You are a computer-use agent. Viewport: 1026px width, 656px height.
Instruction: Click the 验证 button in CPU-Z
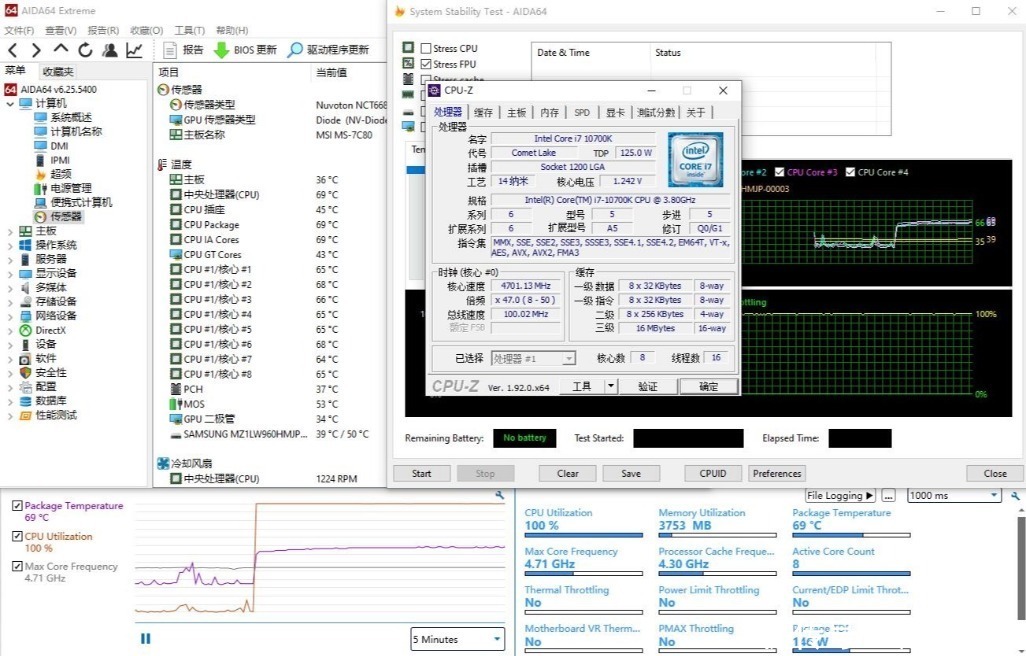click(x=647, y=386)
